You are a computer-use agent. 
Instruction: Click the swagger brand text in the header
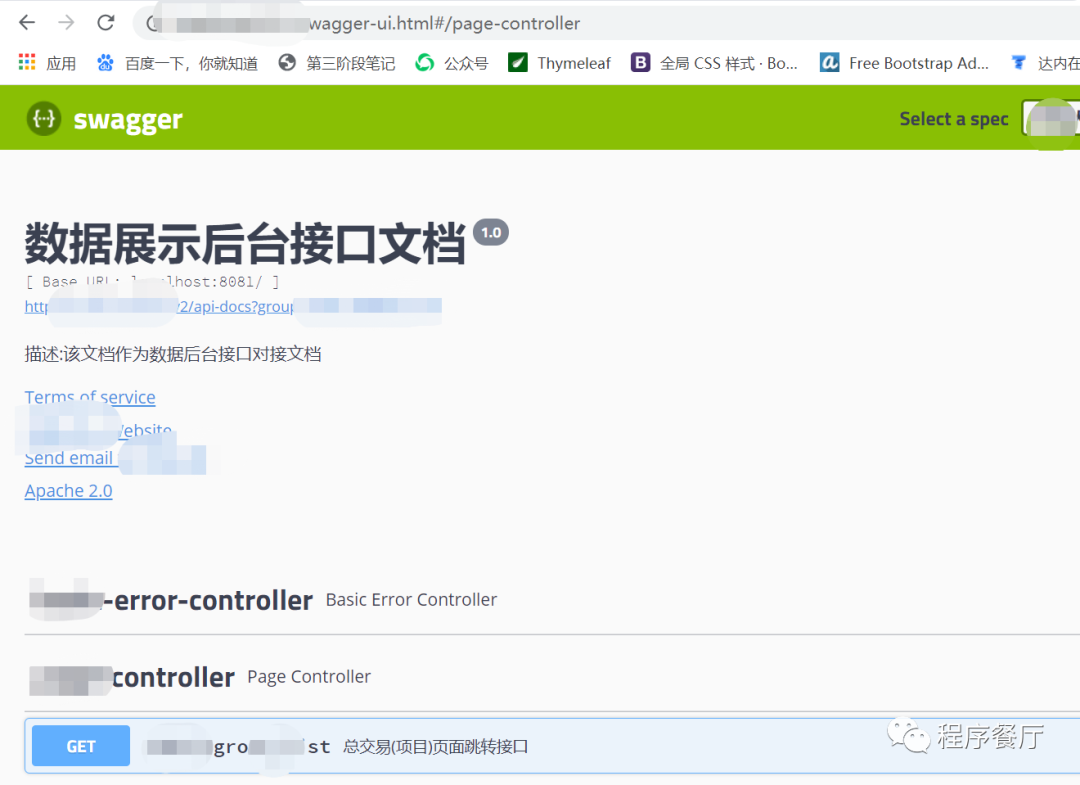(x=128, y=120)
